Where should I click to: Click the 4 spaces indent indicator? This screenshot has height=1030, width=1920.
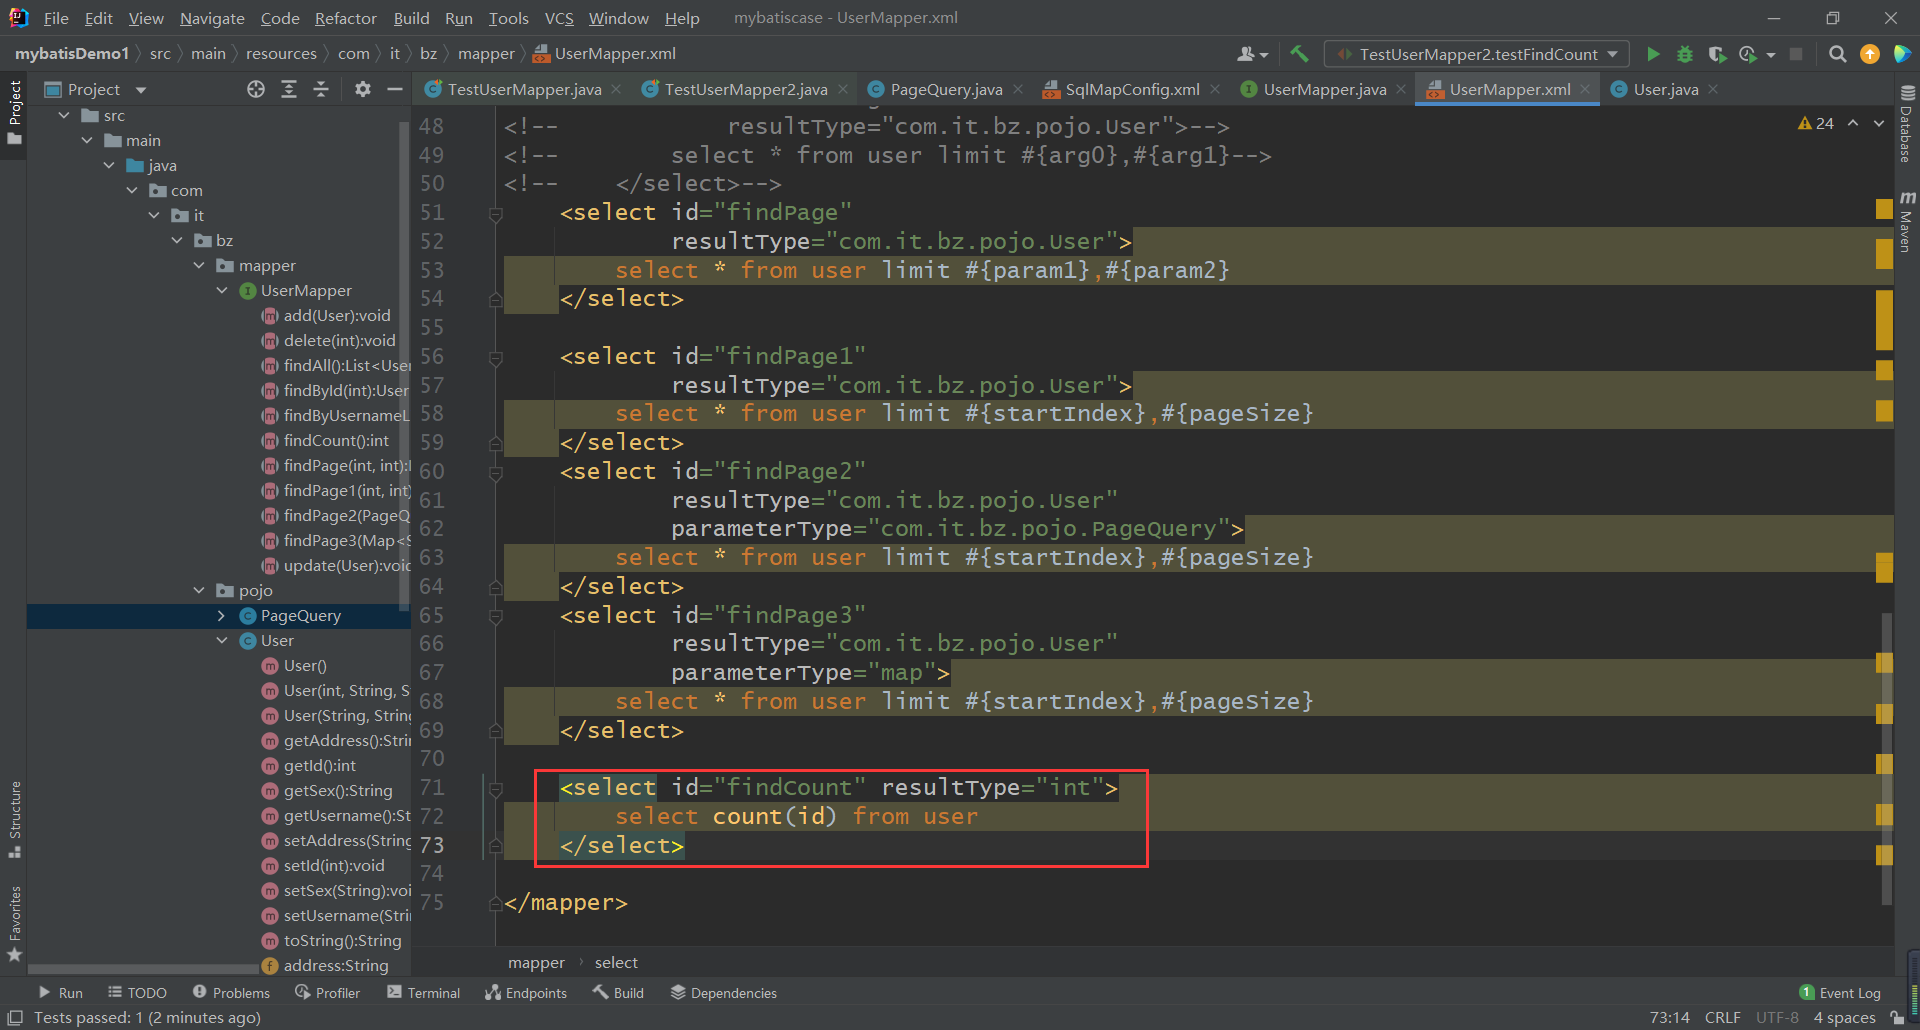(x=1844, y=1017)
